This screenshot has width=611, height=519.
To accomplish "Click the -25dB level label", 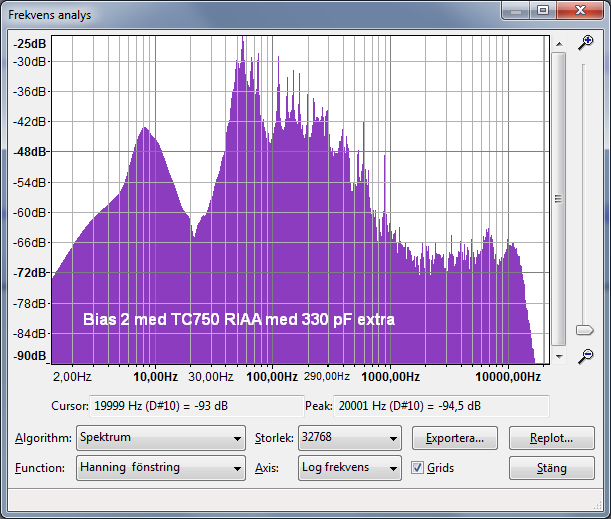I will tap(30, 44).
